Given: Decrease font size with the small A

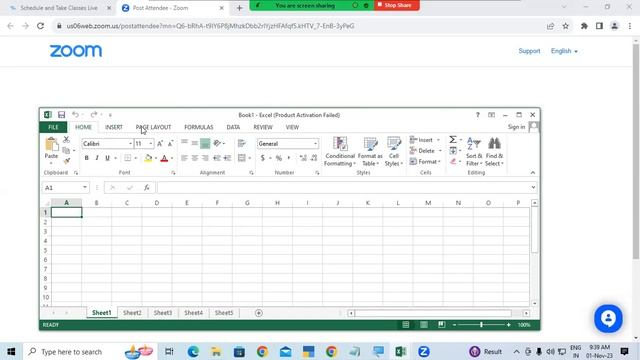Looking at the screenshot, I should [170, 144].
